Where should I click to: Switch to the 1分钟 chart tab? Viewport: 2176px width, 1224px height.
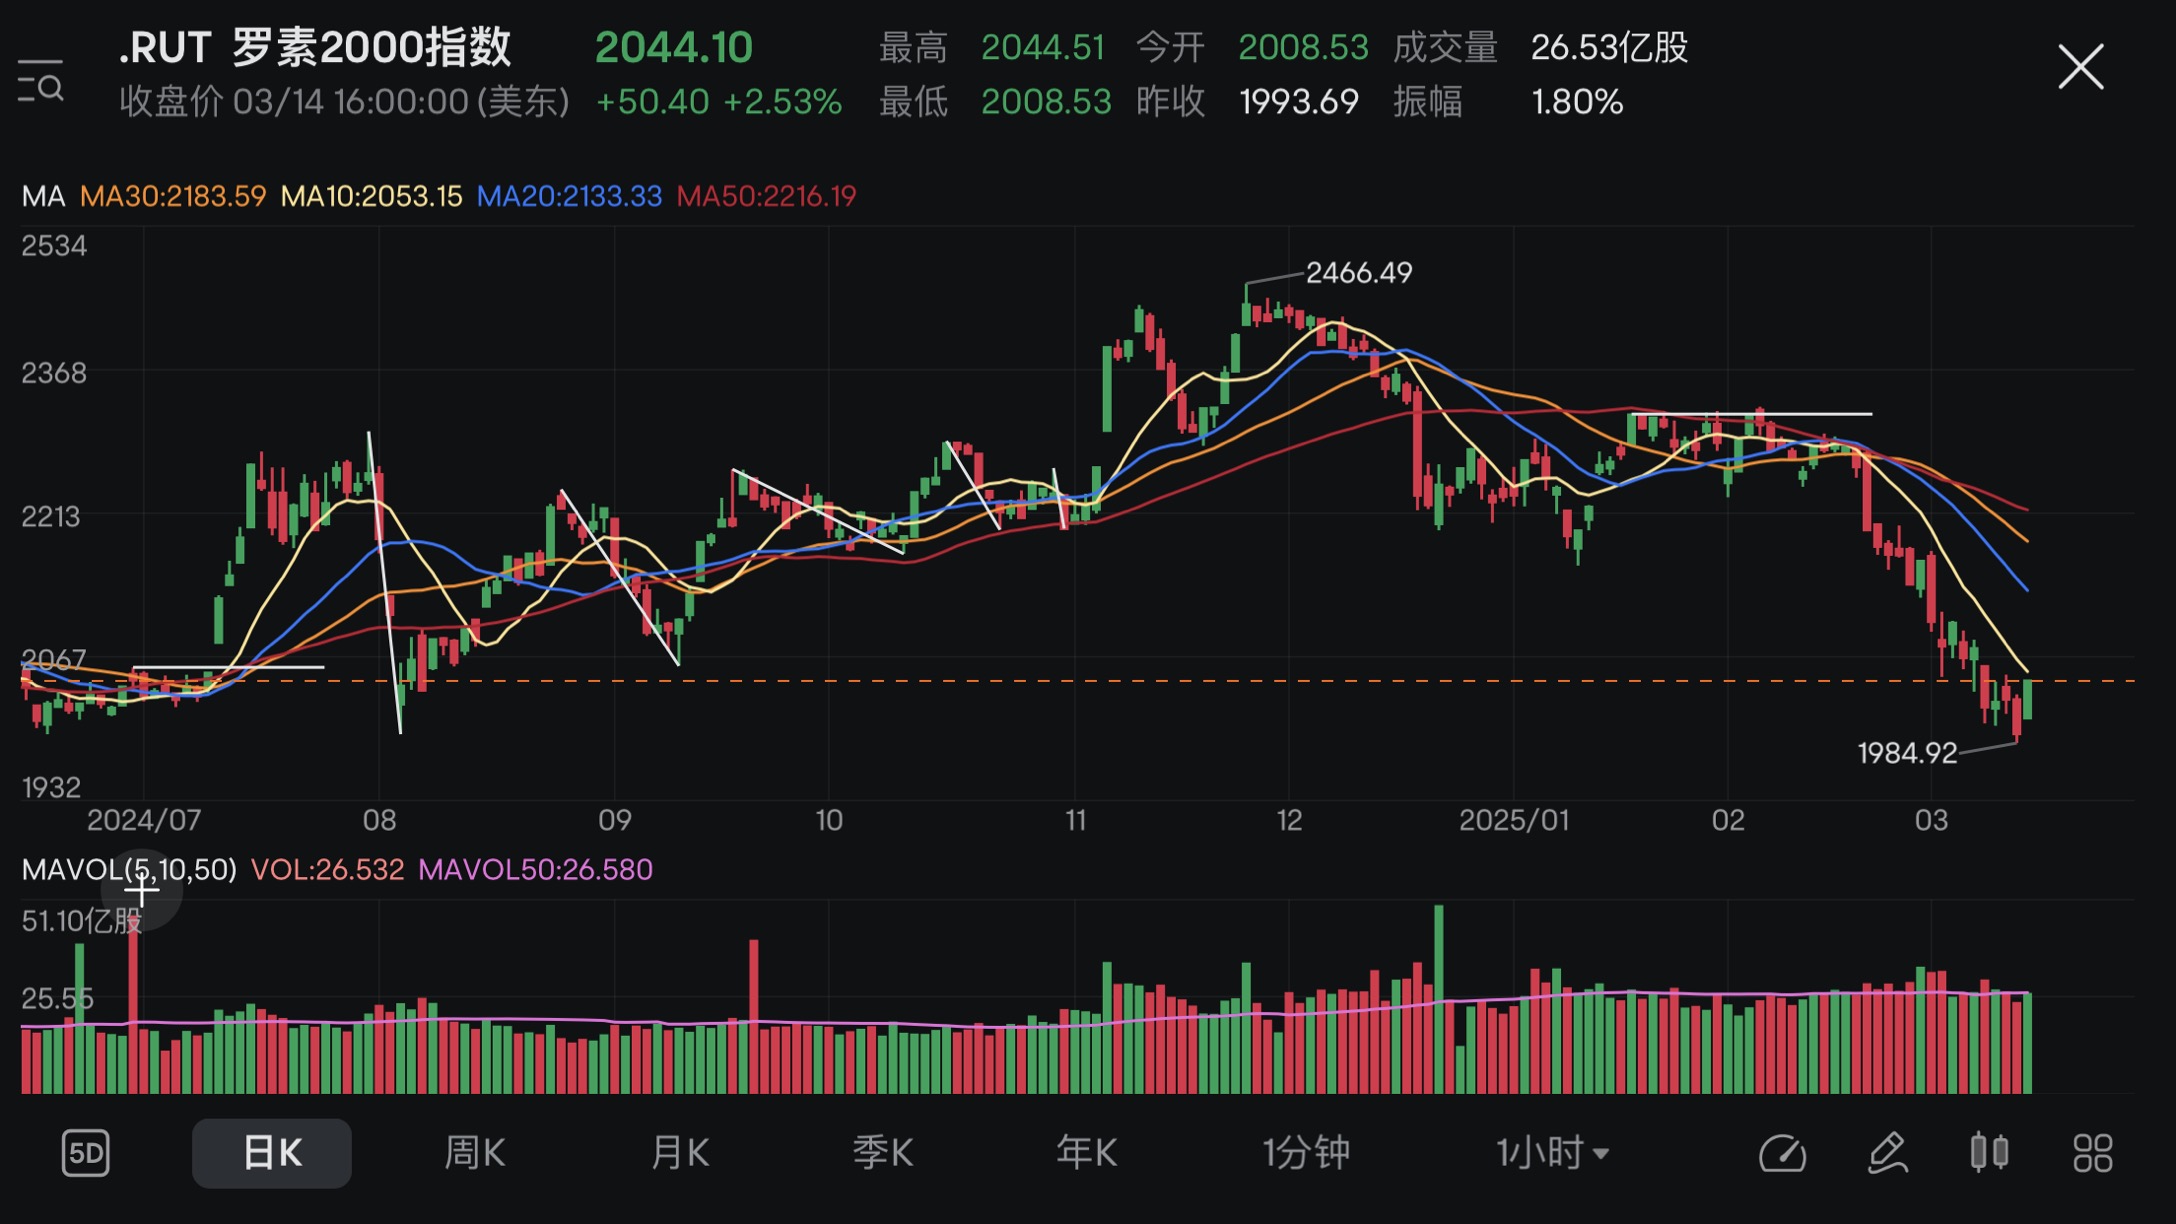(1305, 1153)
